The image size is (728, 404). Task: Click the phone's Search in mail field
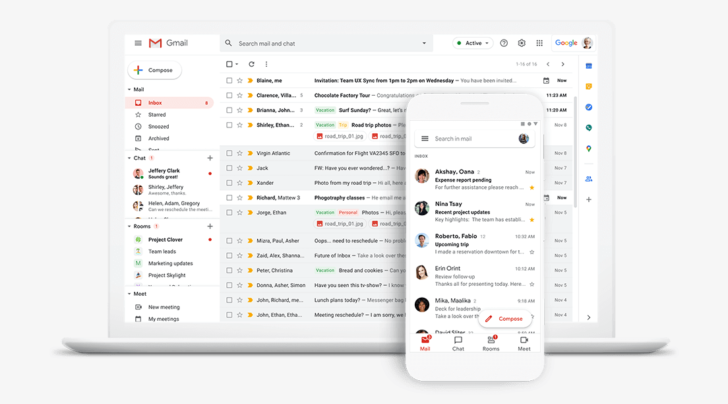474,138
